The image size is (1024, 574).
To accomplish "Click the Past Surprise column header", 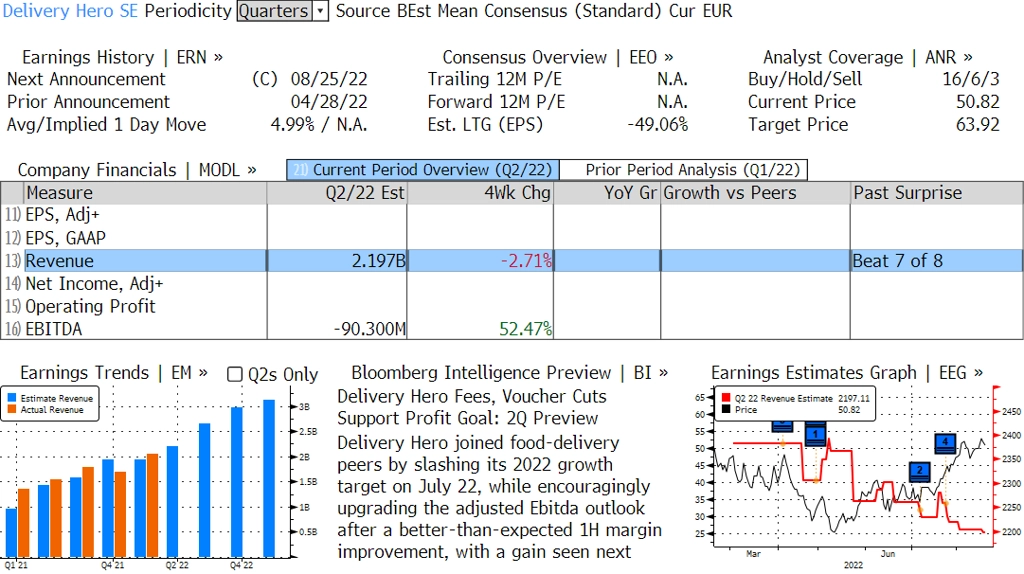I will 936,193.
